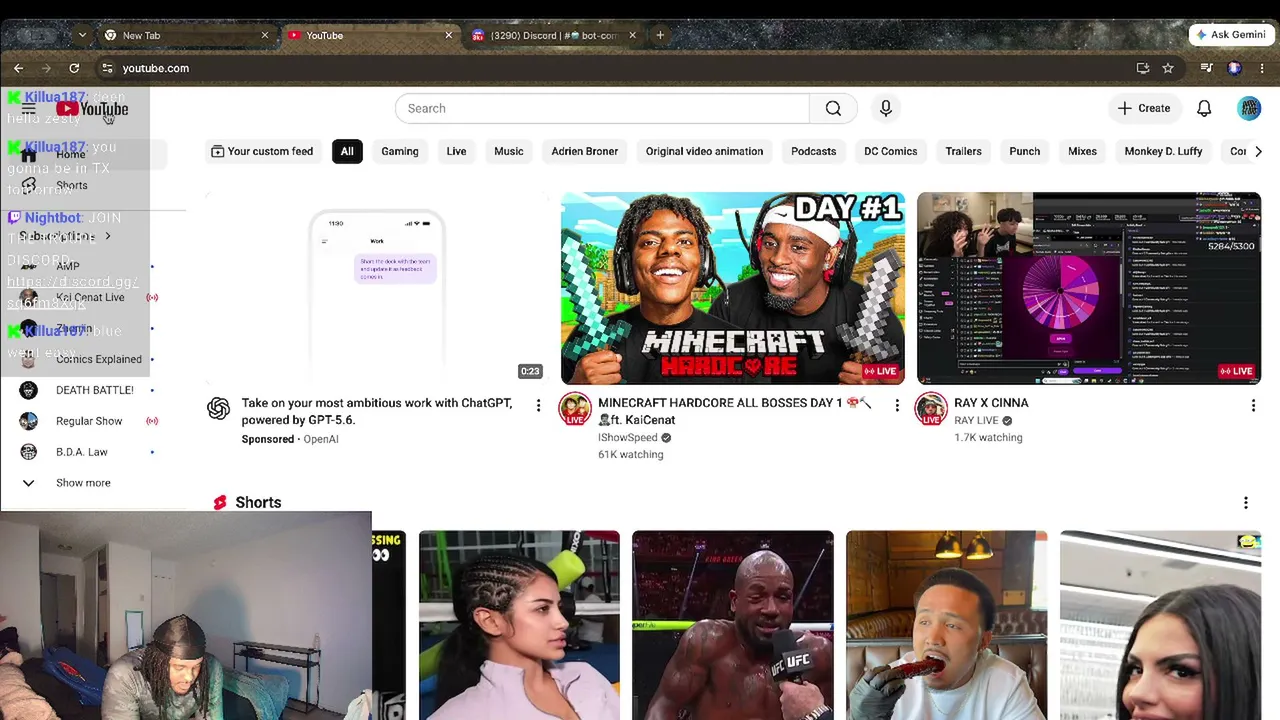Click the RAY LIVE channel avatar
Image resolution: width=1280 pixels, height=720 pixels.
[x=931, y=409]
